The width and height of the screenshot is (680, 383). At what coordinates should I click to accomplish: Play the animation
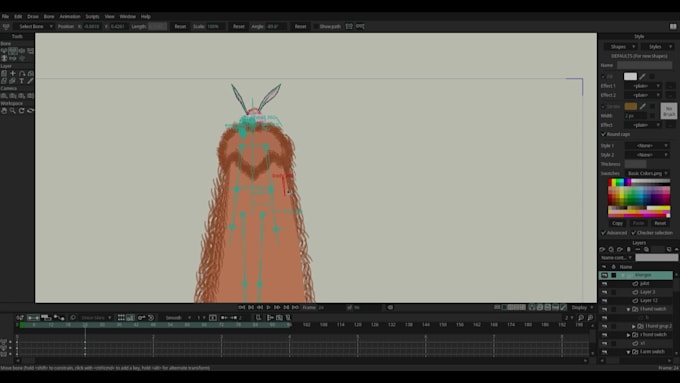coord(268,307)
